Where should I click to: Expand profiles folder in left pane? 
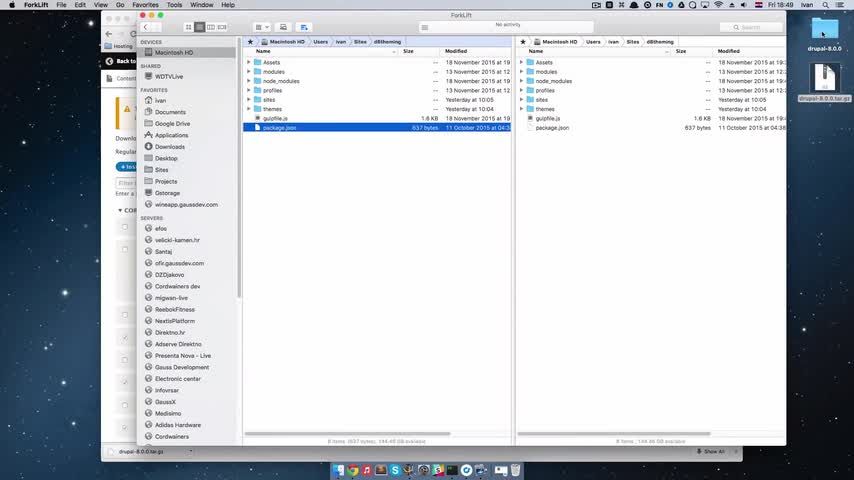point(249,90)
